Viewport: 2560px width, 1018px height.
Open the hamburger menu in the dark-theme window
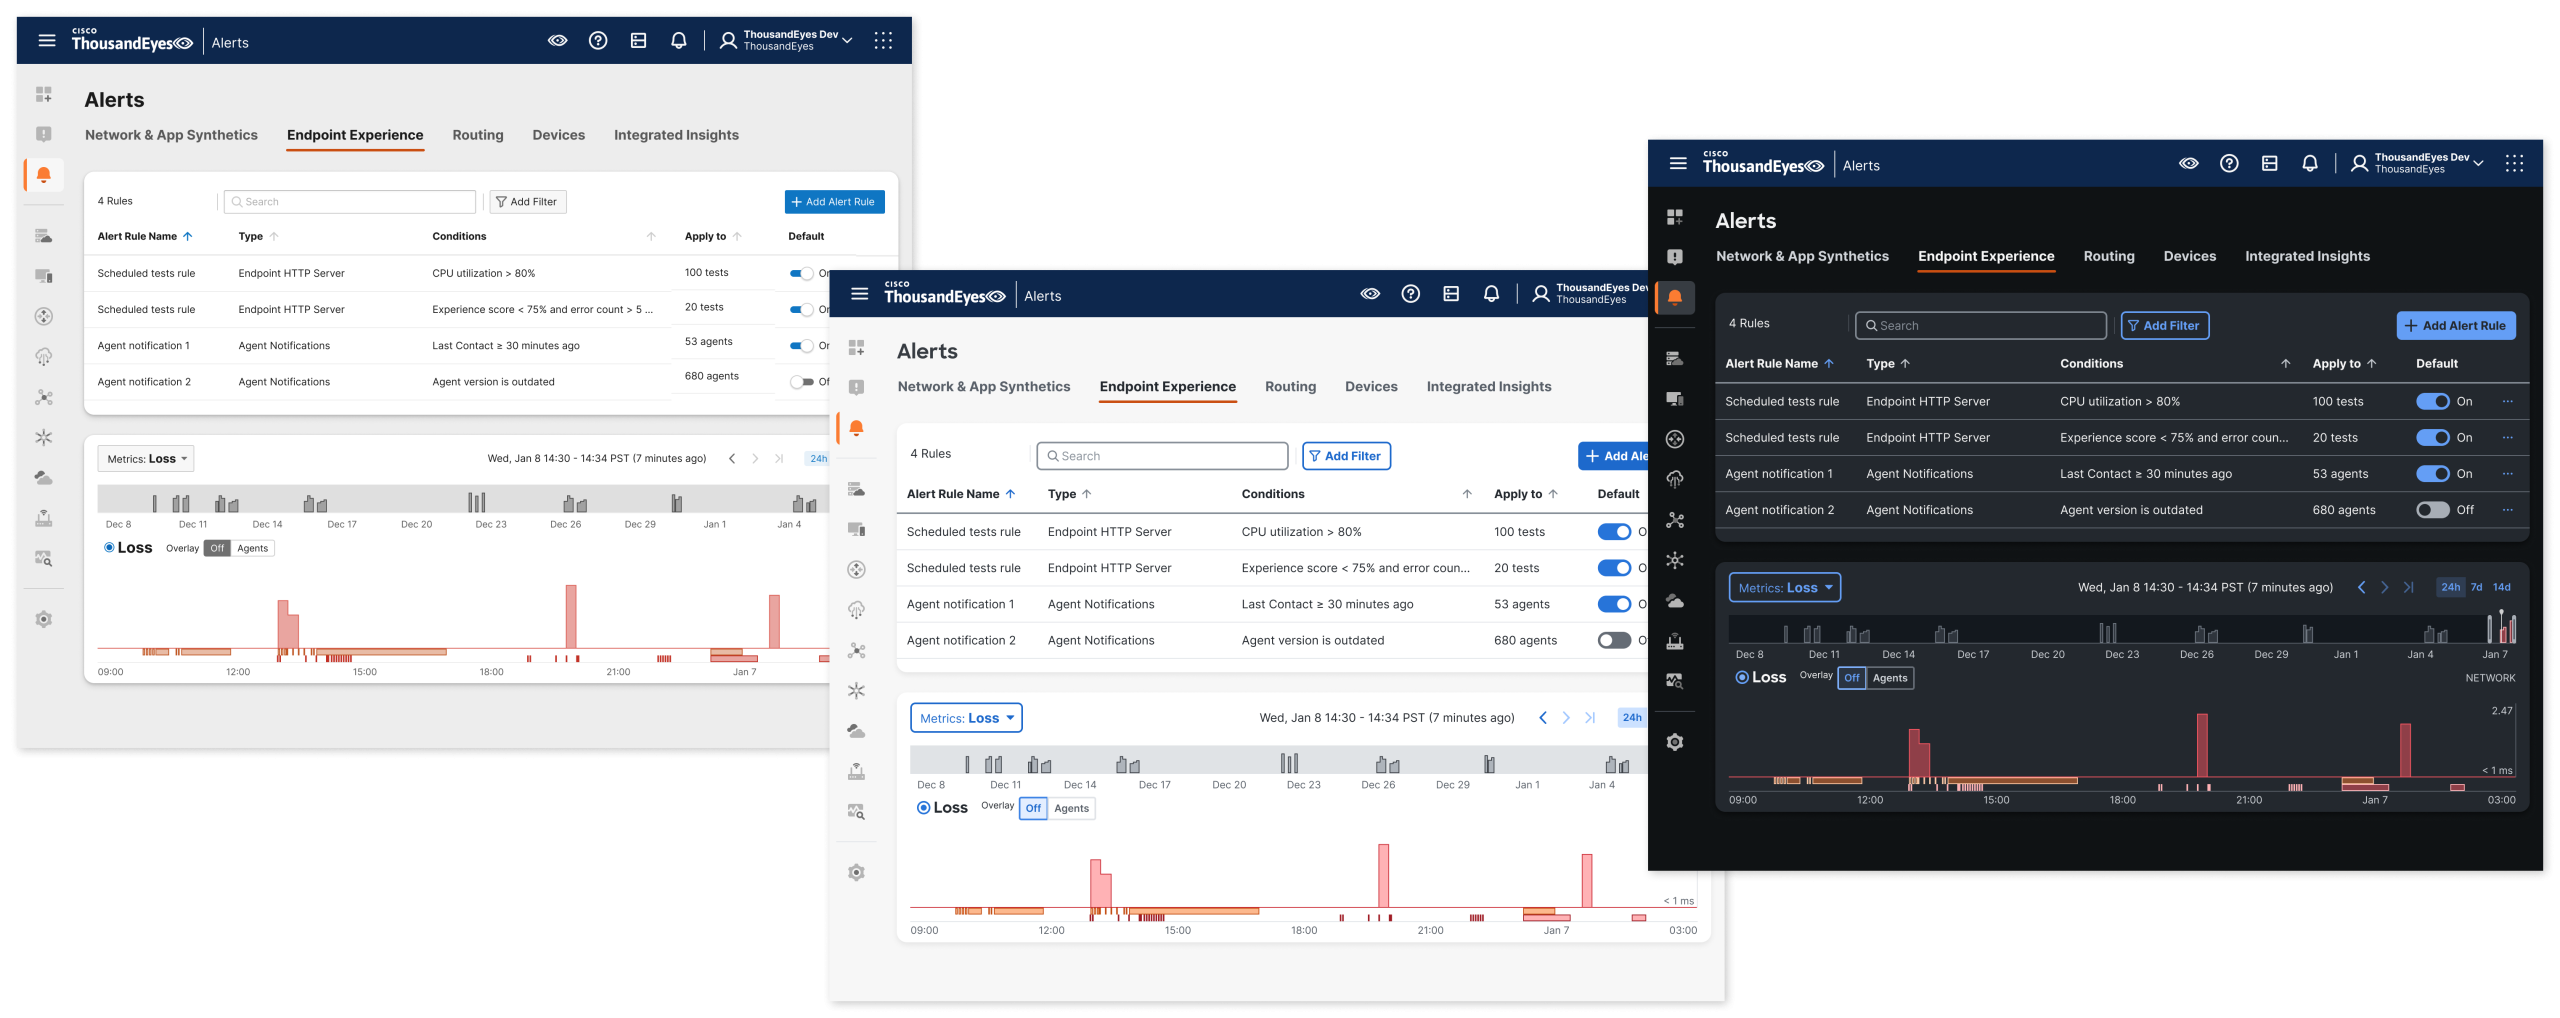click(x=1678, y=164)
